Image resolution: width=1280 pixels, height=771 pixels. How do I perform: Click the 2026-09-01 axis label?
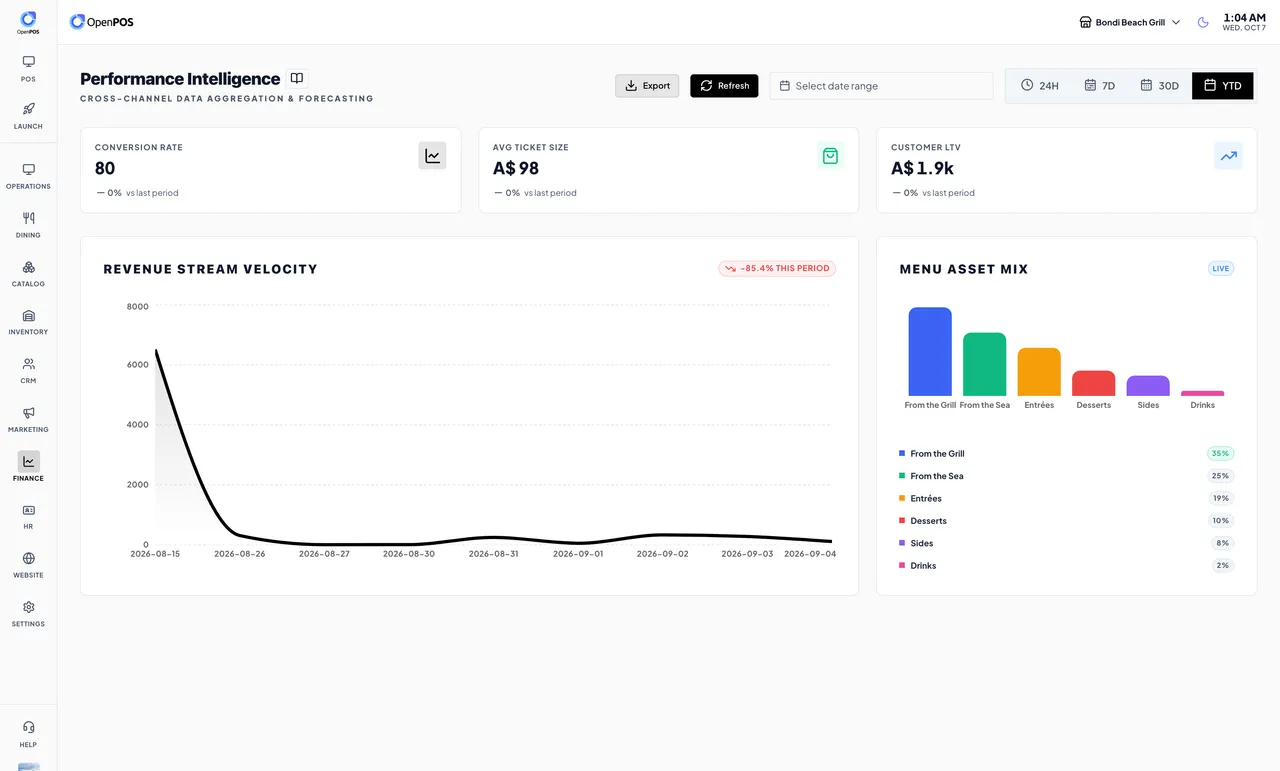point(578,553)
